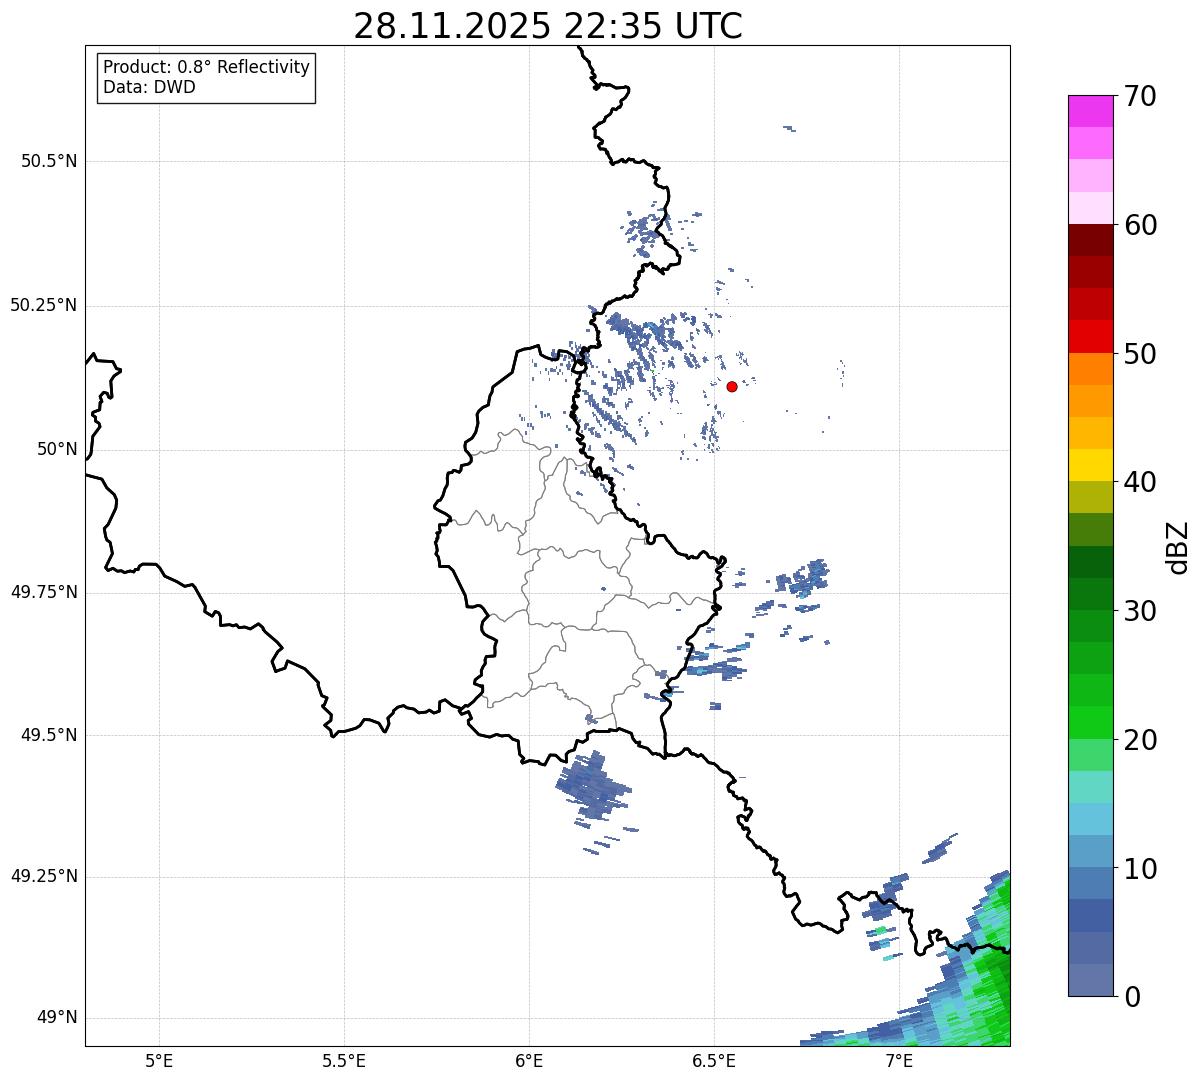Image resolution: width=1202 pixels, height=1081 pixels.
Task: Pick the bottom grey-blue swatch at 0 dBZ
Action: point(1091,980)
